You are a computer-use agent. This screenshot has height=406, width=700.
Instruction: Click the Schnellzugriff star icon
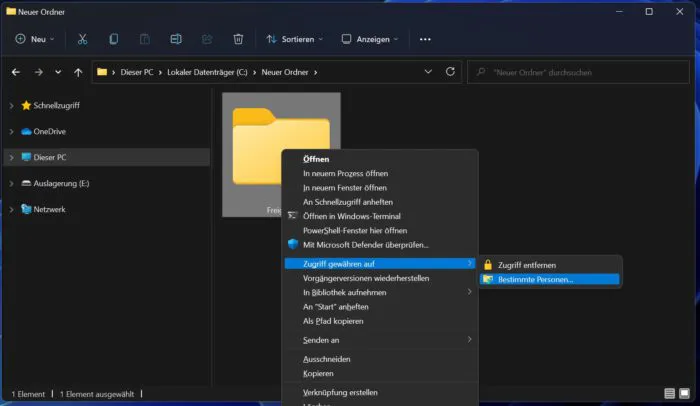click(26, 105)
